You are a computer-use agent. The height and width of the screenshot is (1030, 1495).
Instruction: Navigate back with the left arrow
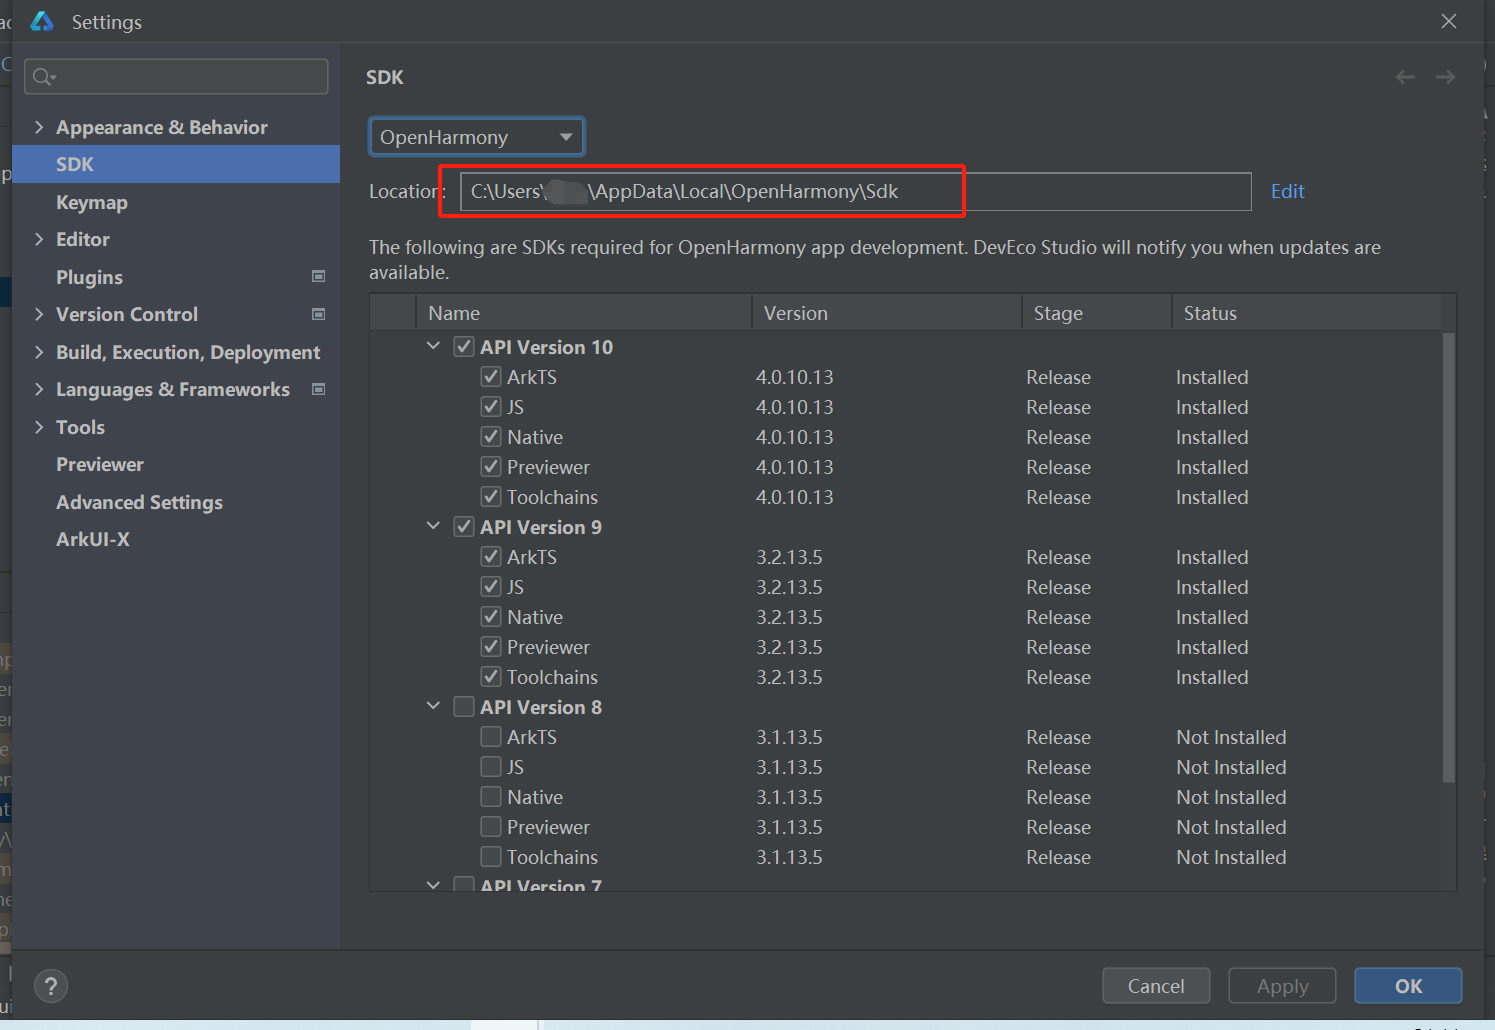coord(1405,77)
